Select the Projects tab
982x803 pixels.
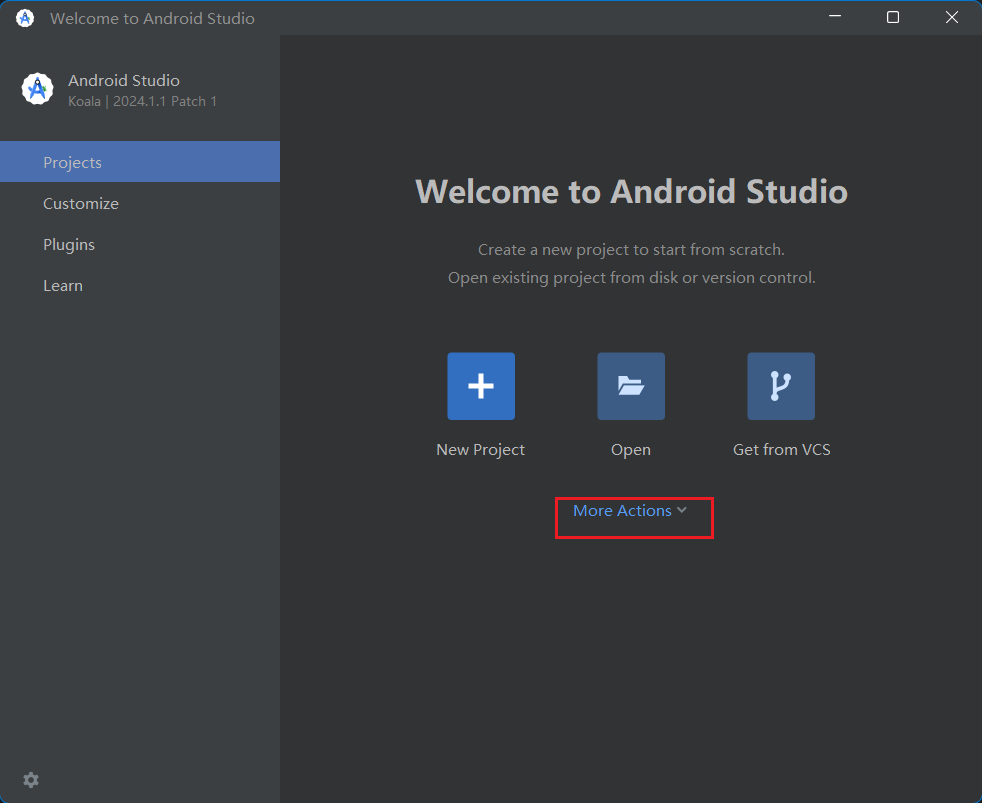tap(140, 162)
